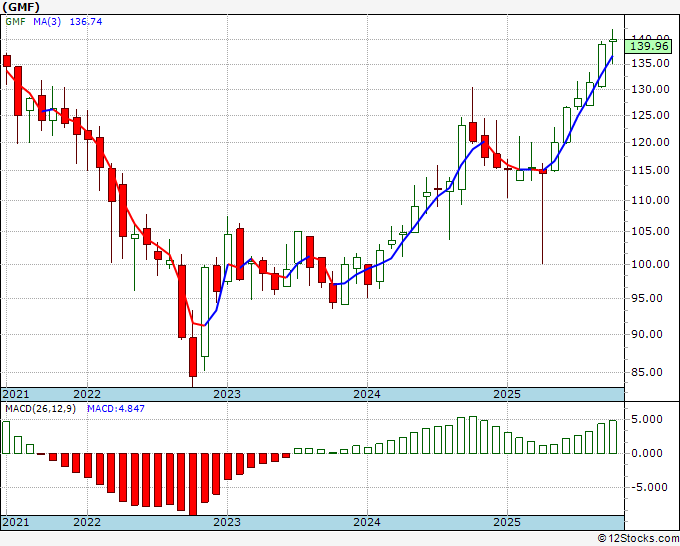Click the (GMF) chart title
Screen dimensions: 680x546
(21, 7)
